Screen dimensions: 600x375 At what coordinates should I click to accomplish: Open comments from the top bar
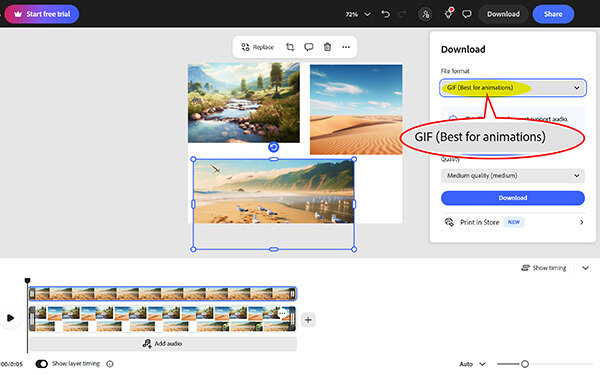coord(466,14)
